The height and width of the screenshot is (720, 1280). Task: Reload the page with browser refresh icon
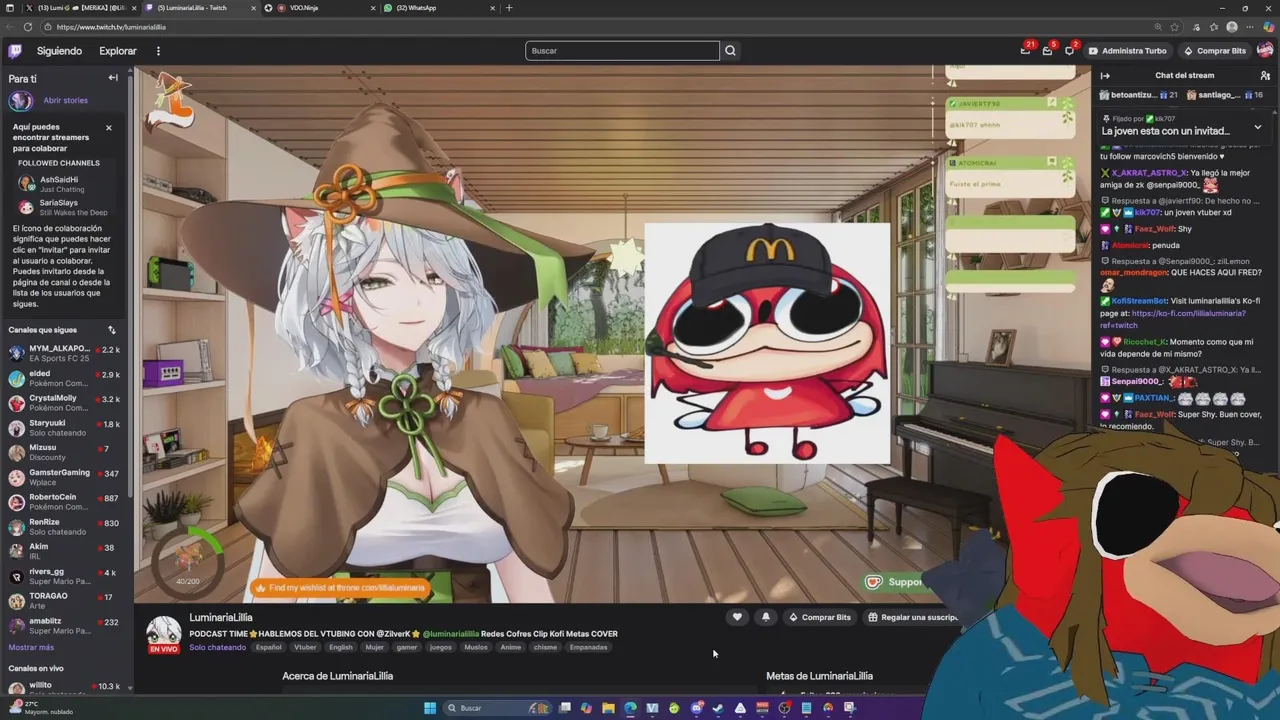[27, 27]
